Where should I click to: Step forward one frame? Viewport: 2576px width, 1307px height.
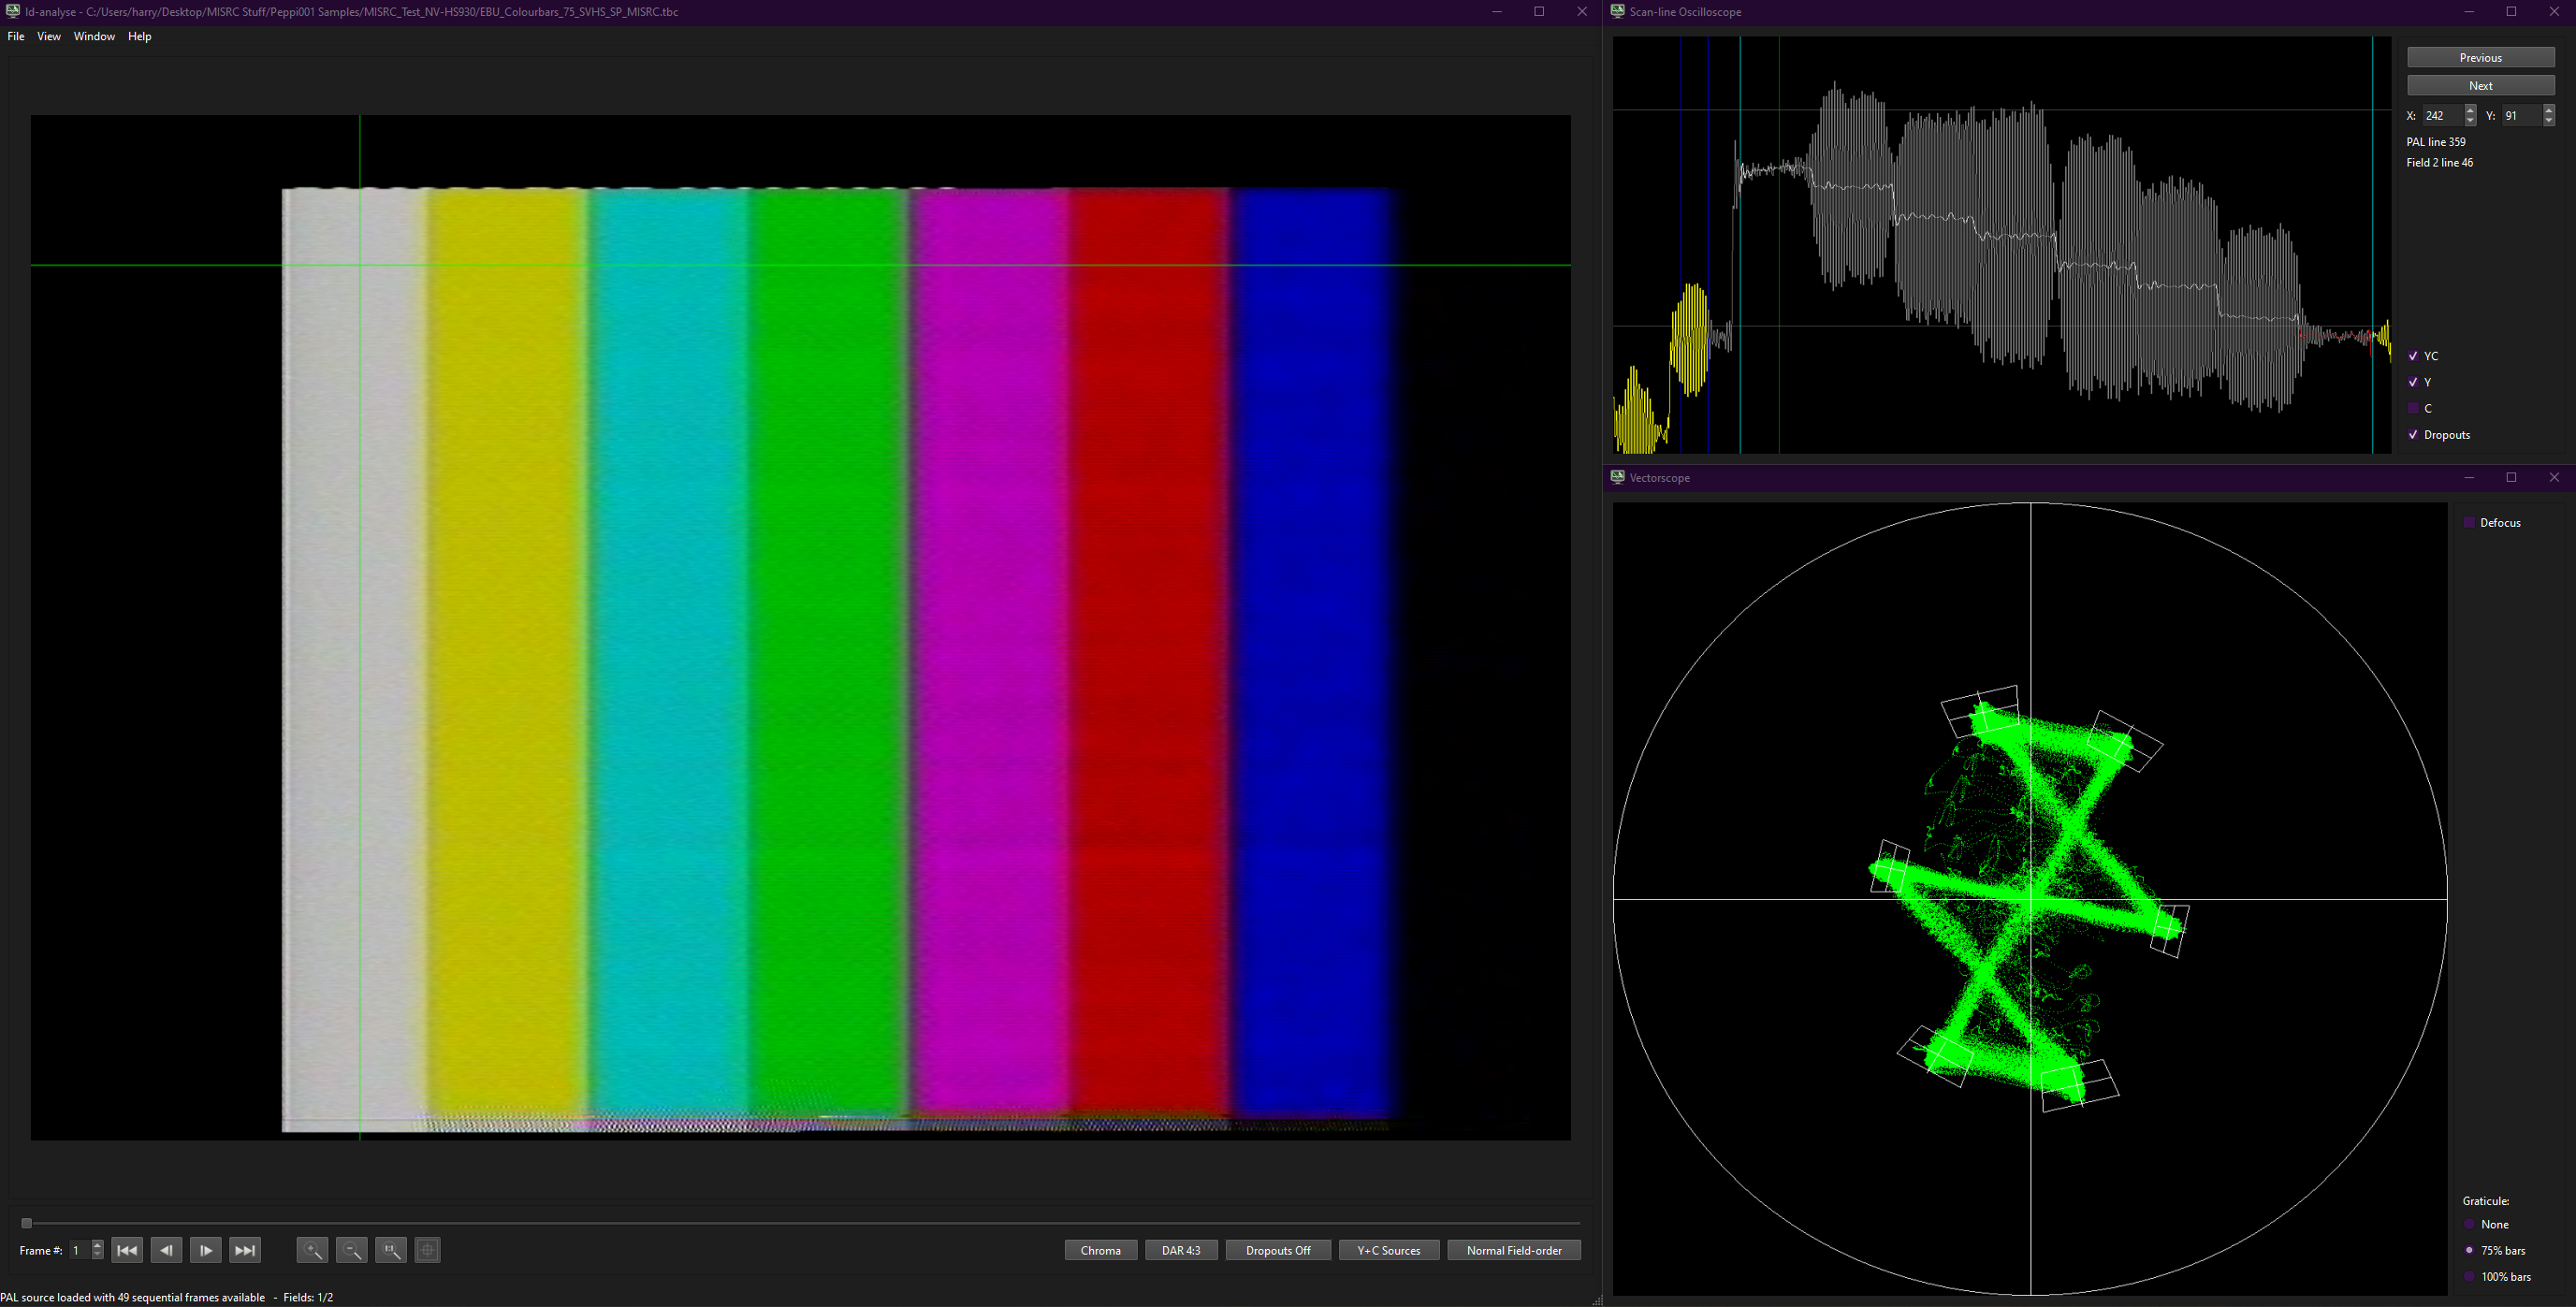coord(206,1250)
